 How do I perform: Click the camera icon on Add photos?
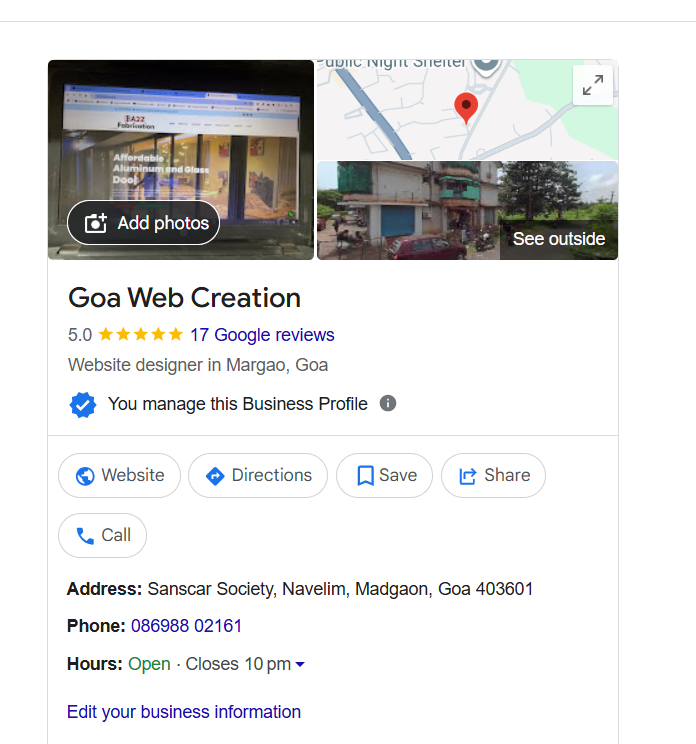[x=95, y=223]
